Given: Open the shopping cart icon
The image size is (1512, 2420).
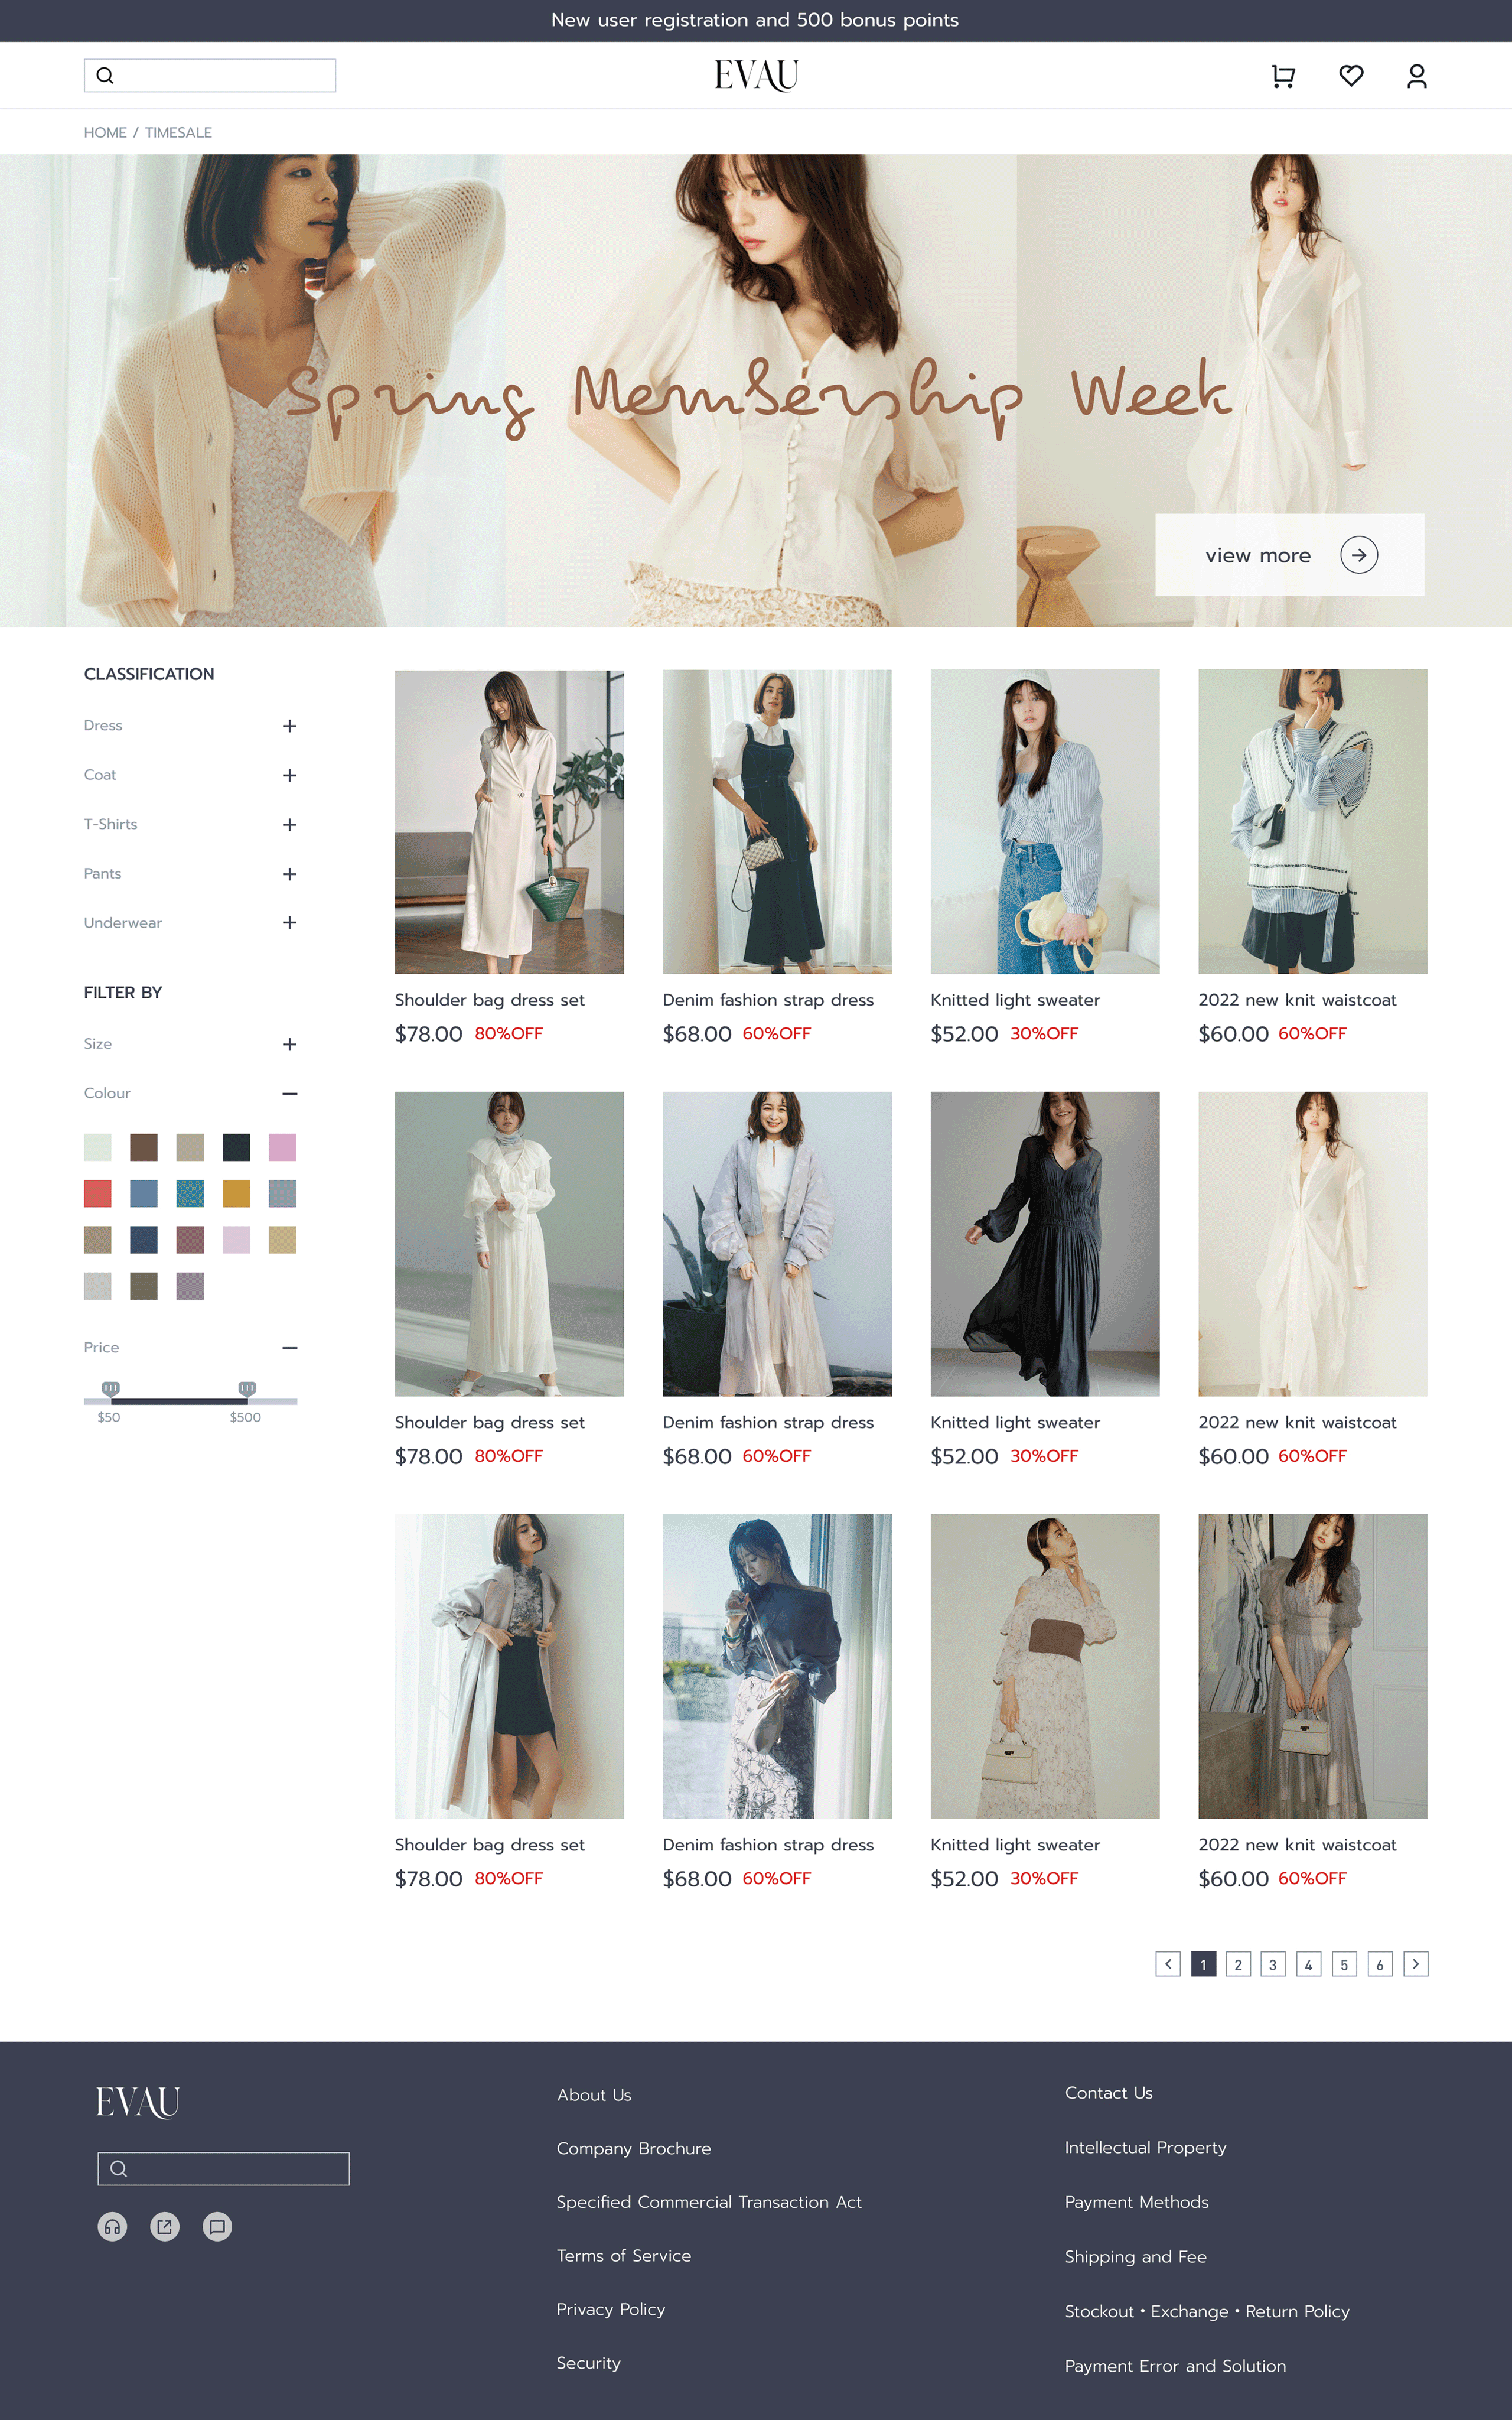Looking at the screenshot, I should [1283, 76].
